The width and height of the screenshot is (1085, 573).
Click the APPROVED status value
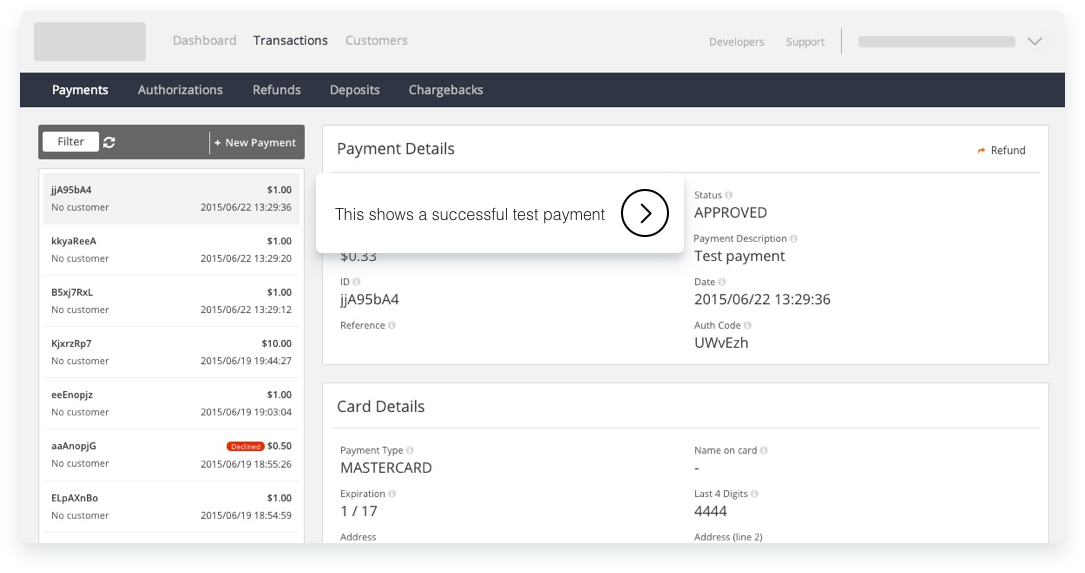(731, 212)
